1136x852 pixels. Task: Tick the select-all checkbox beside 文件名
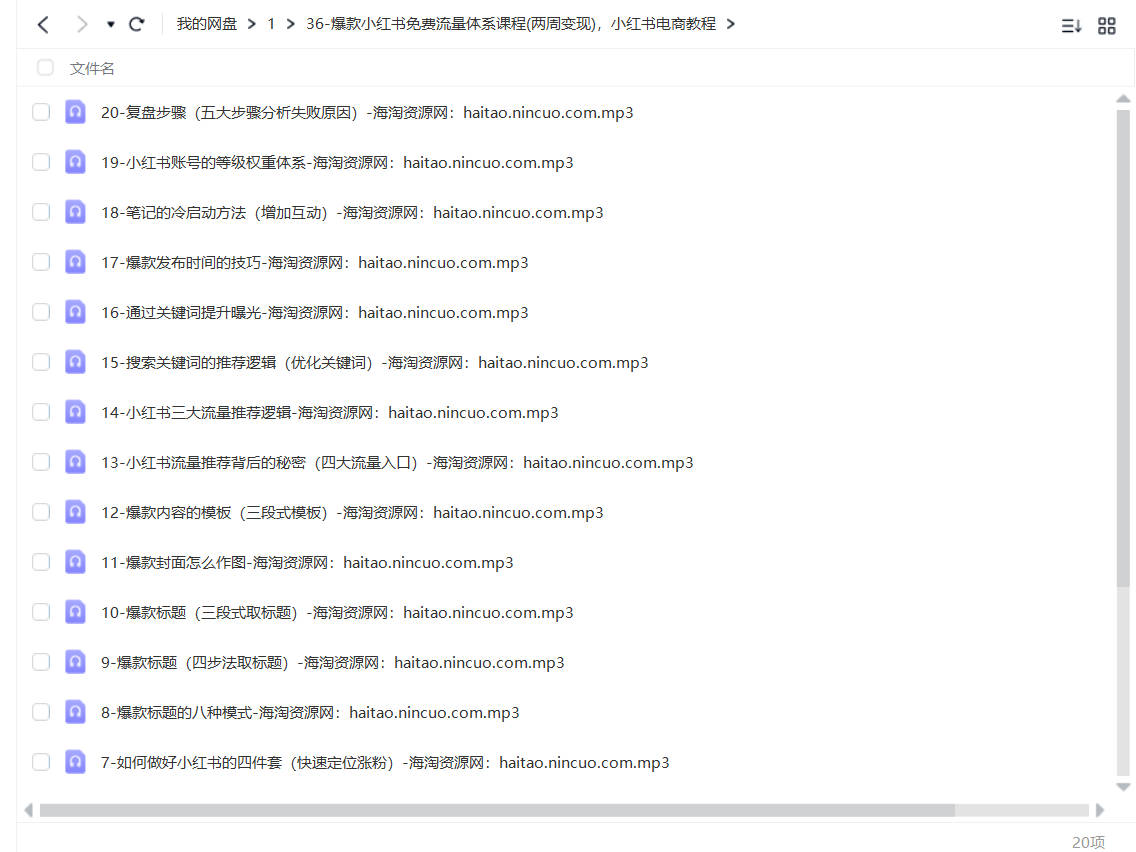[x=45, y=67]
